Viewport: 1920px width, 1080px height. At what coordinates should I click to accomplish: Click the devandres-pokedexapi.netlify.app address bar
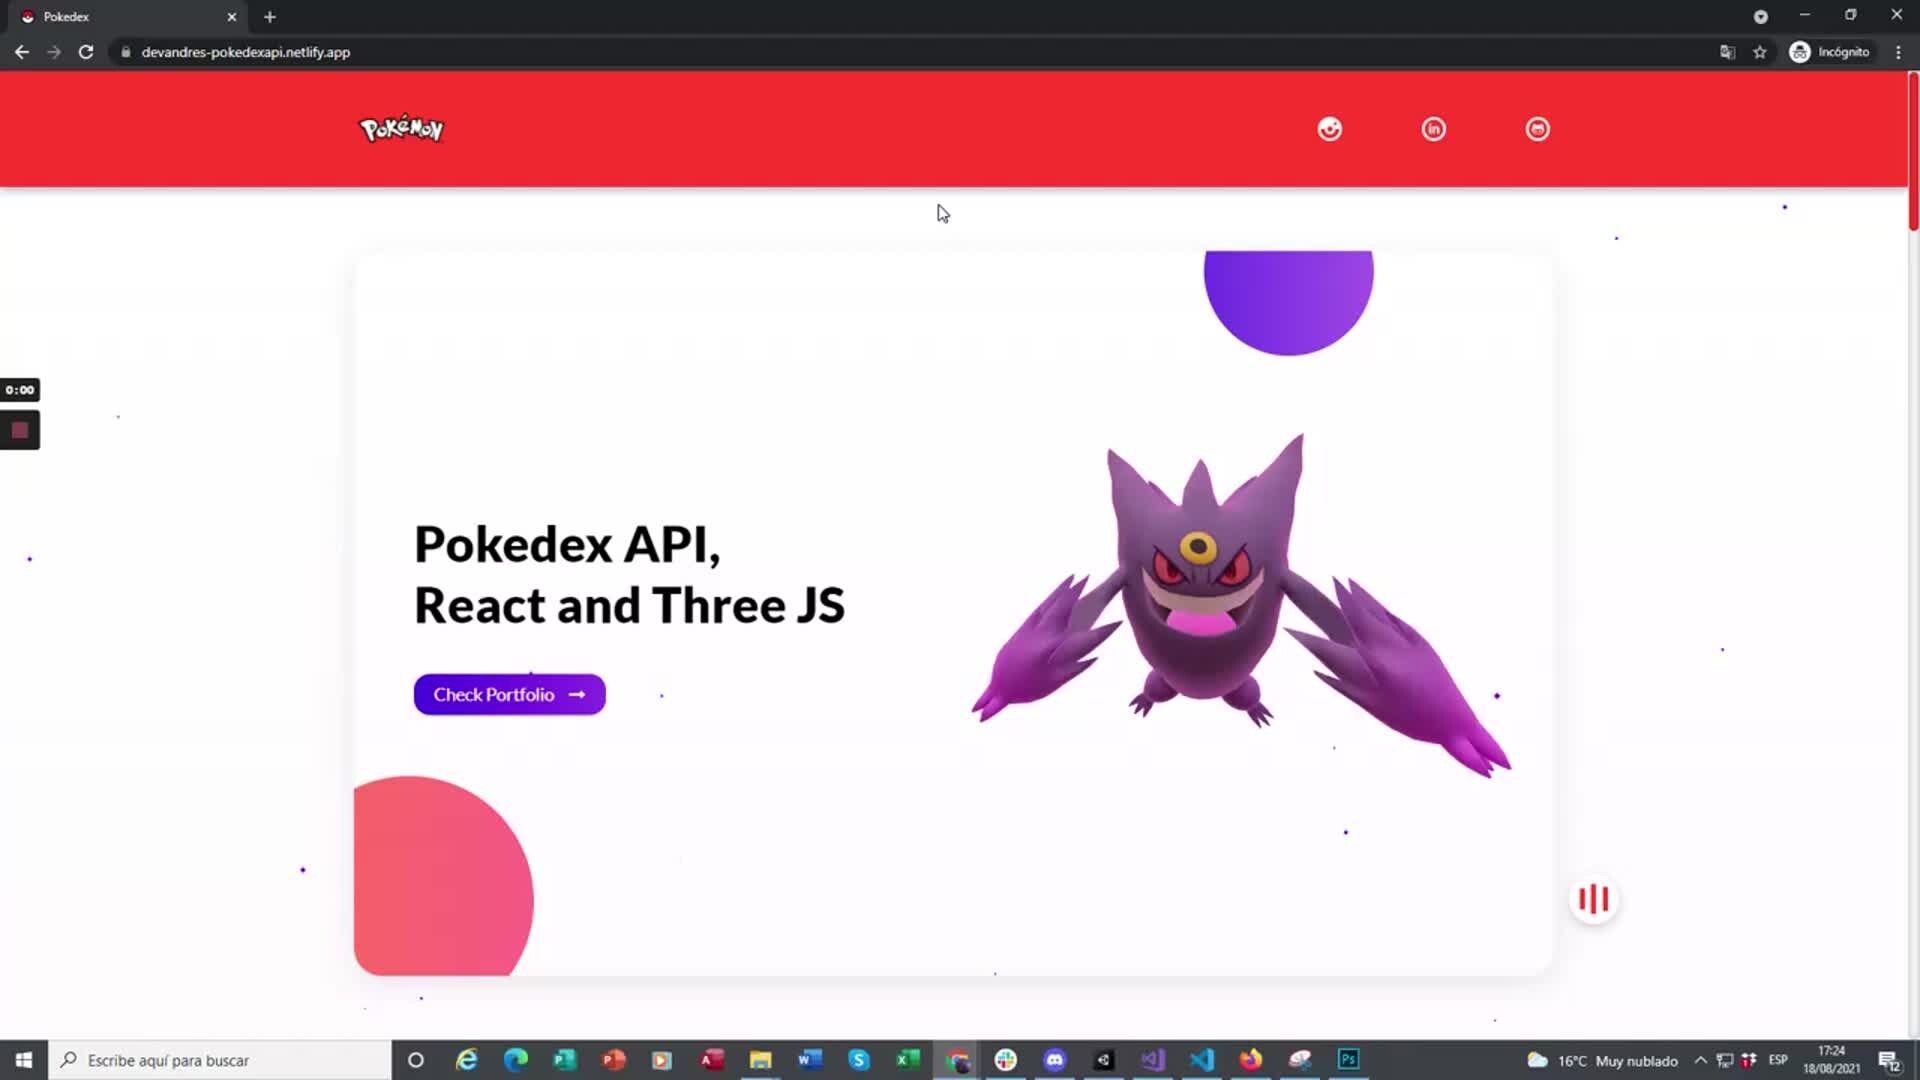[243, 51]
